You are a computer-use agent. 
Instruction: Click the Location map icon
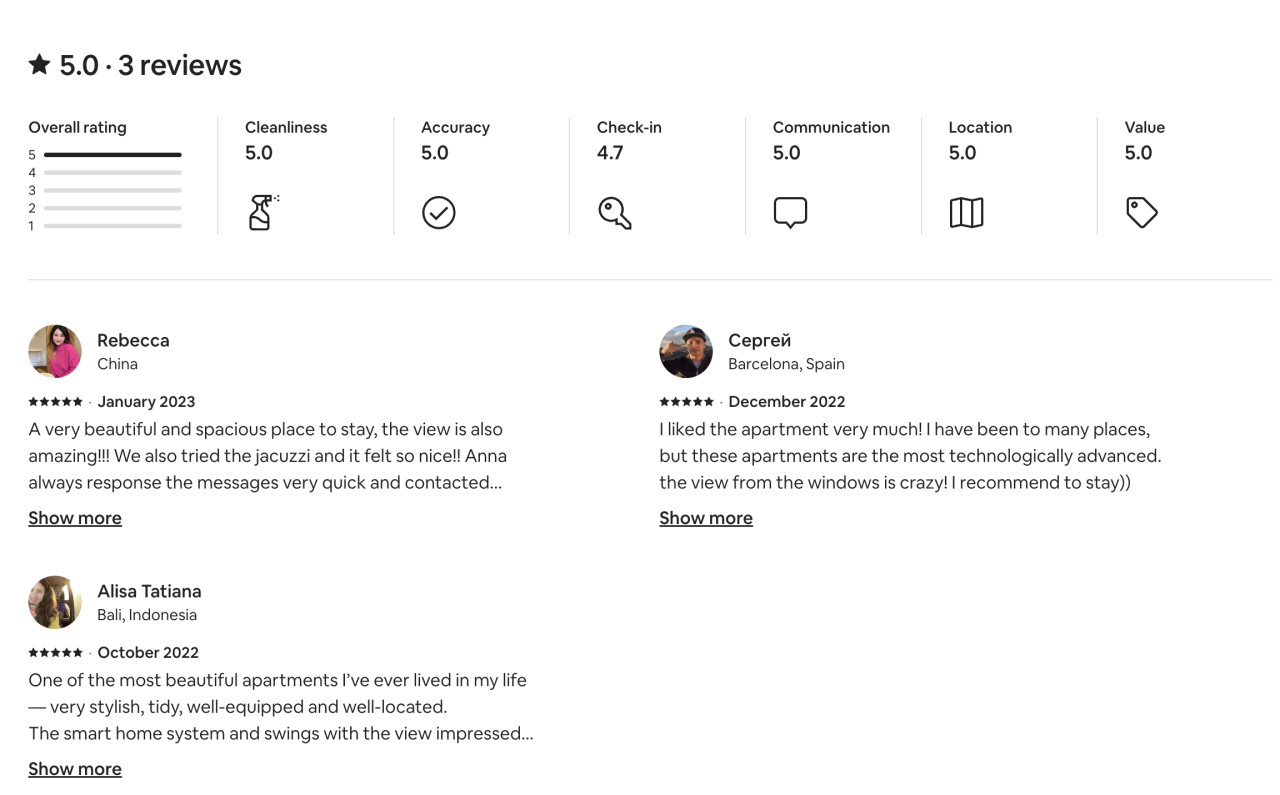click(966, 212)
